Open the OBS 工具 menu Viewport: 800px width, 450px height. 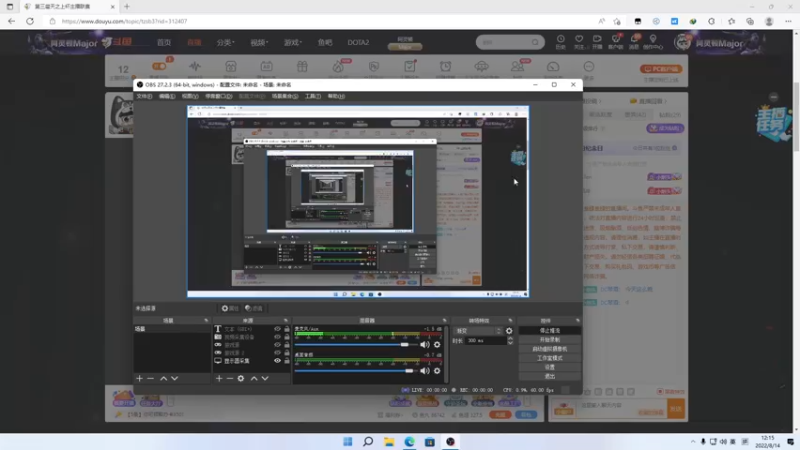coord(313,96)
